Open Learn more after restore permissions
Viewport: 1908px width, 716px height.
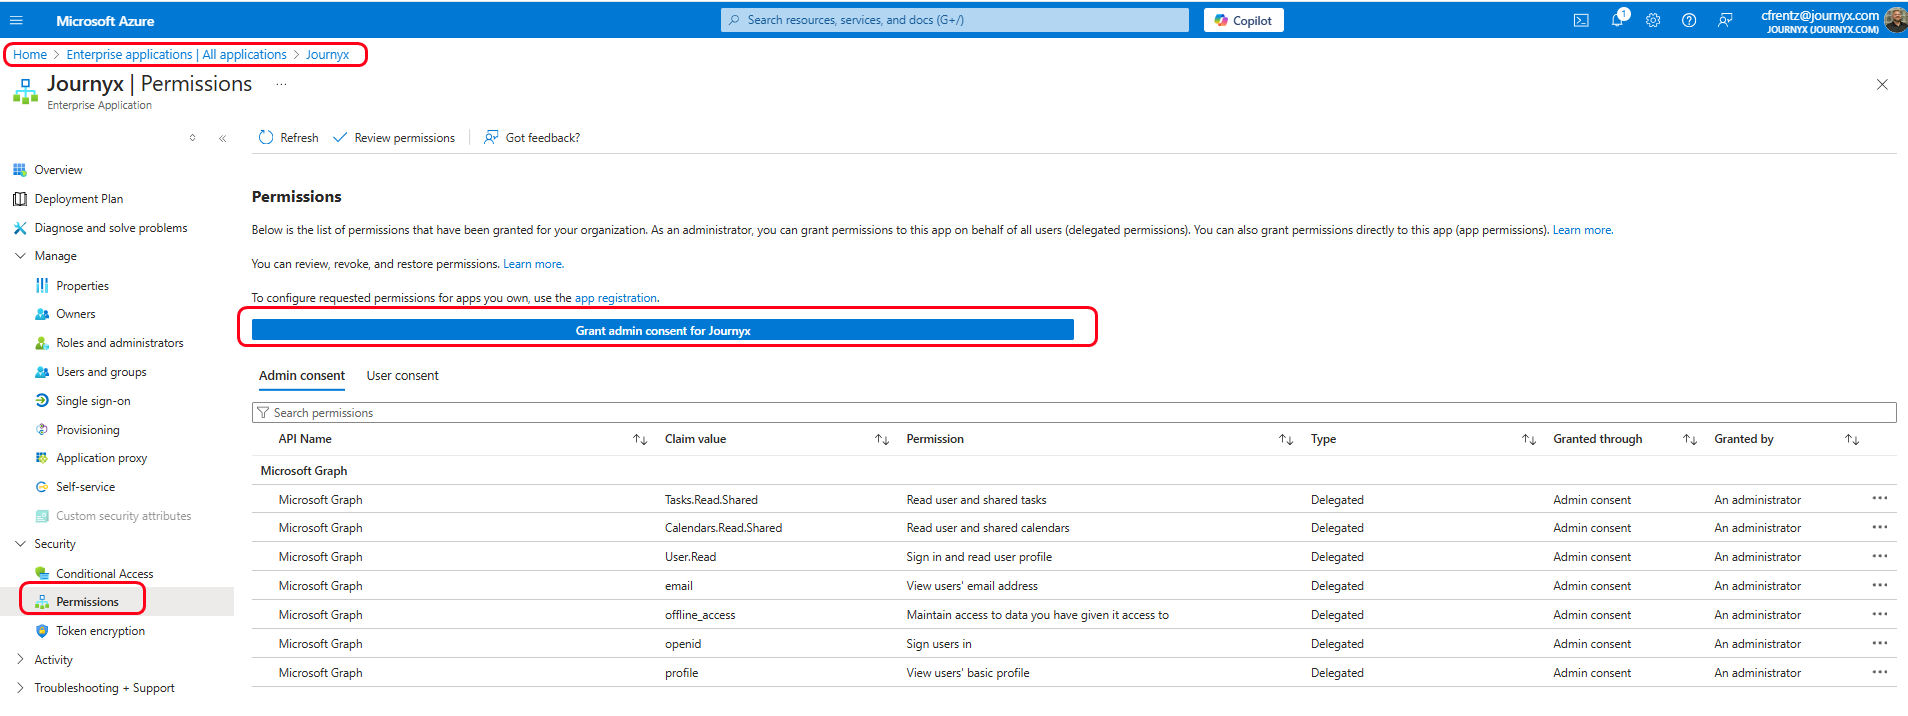click(532, 264)
